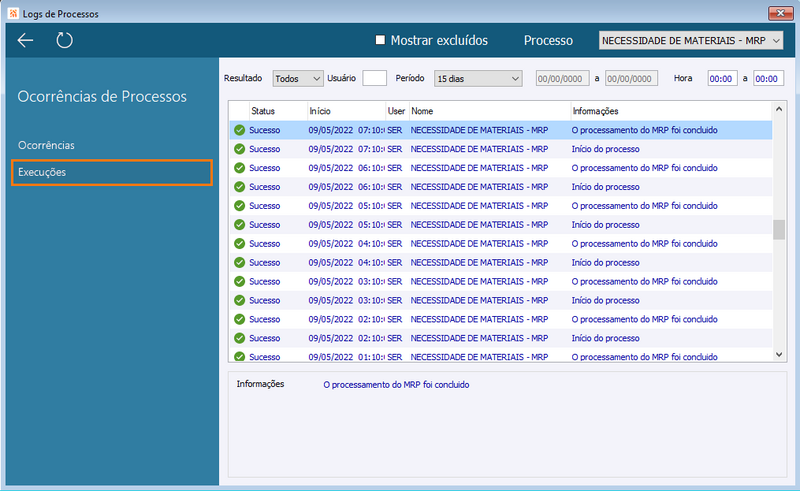
Task: Click green check icon of 05:10 concluído row
Action: [x=239, y=206]
